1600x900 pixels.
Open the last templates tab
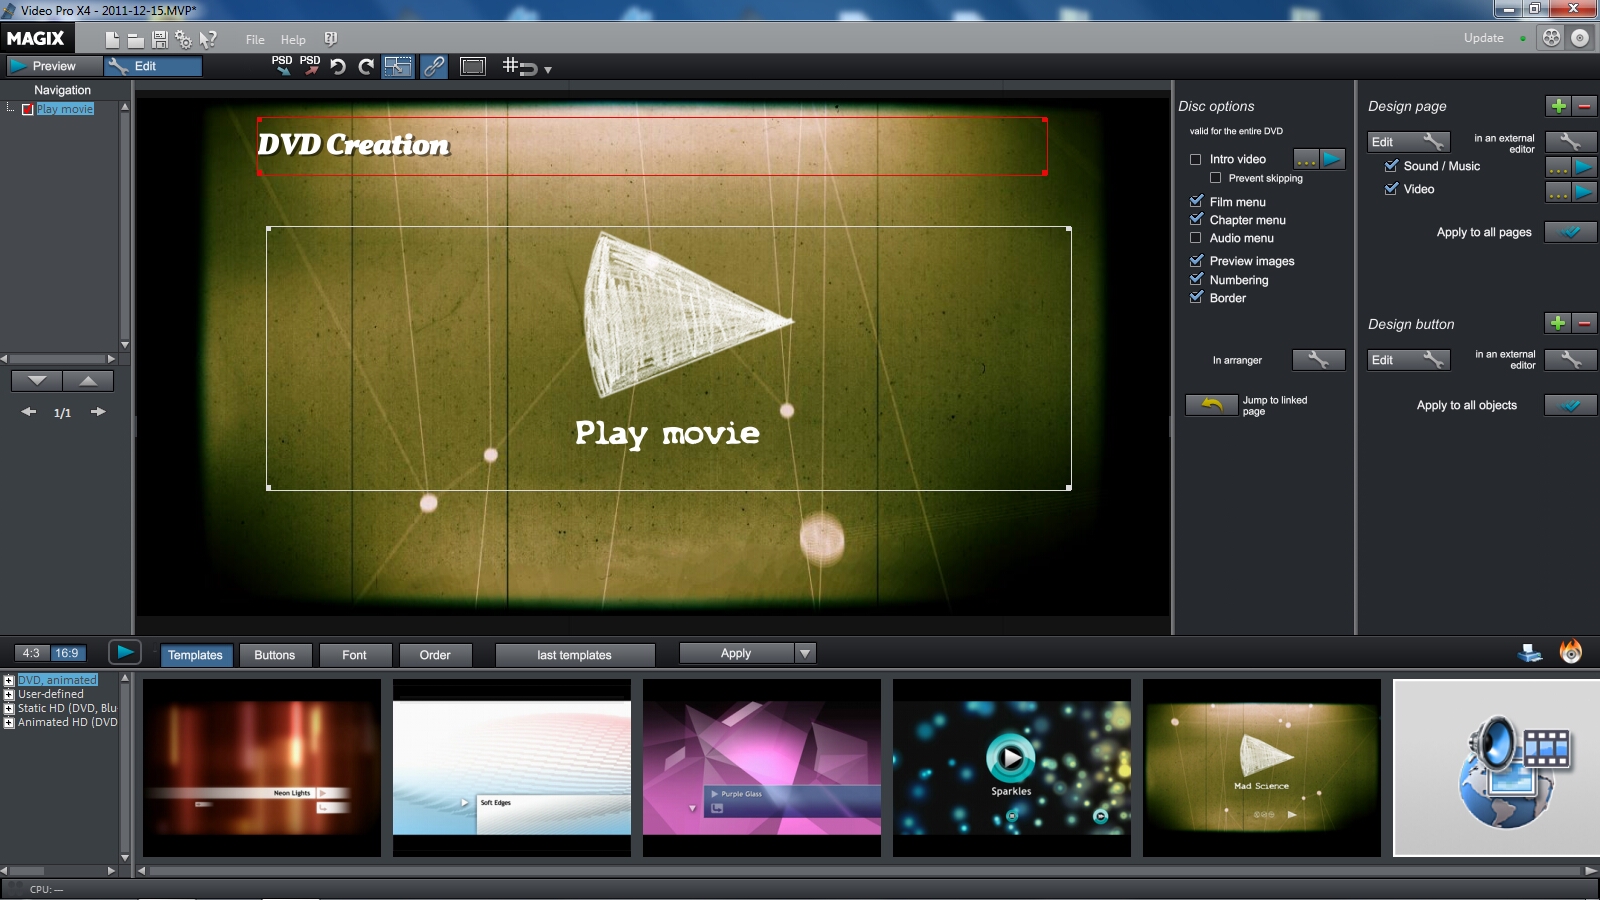coord(574,655)
